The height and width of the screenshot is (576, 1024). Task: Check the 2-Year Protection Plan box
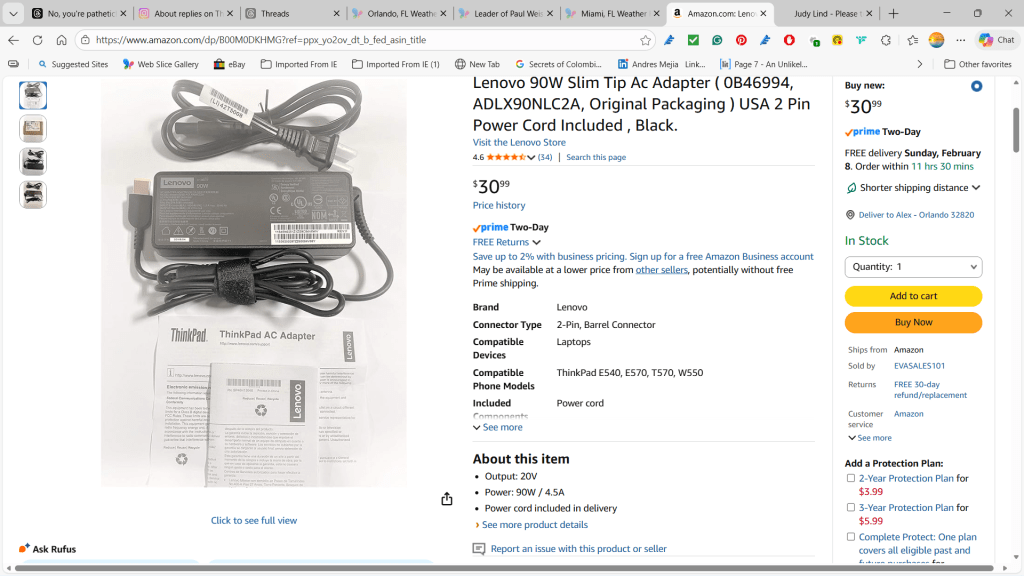(850, 478)
